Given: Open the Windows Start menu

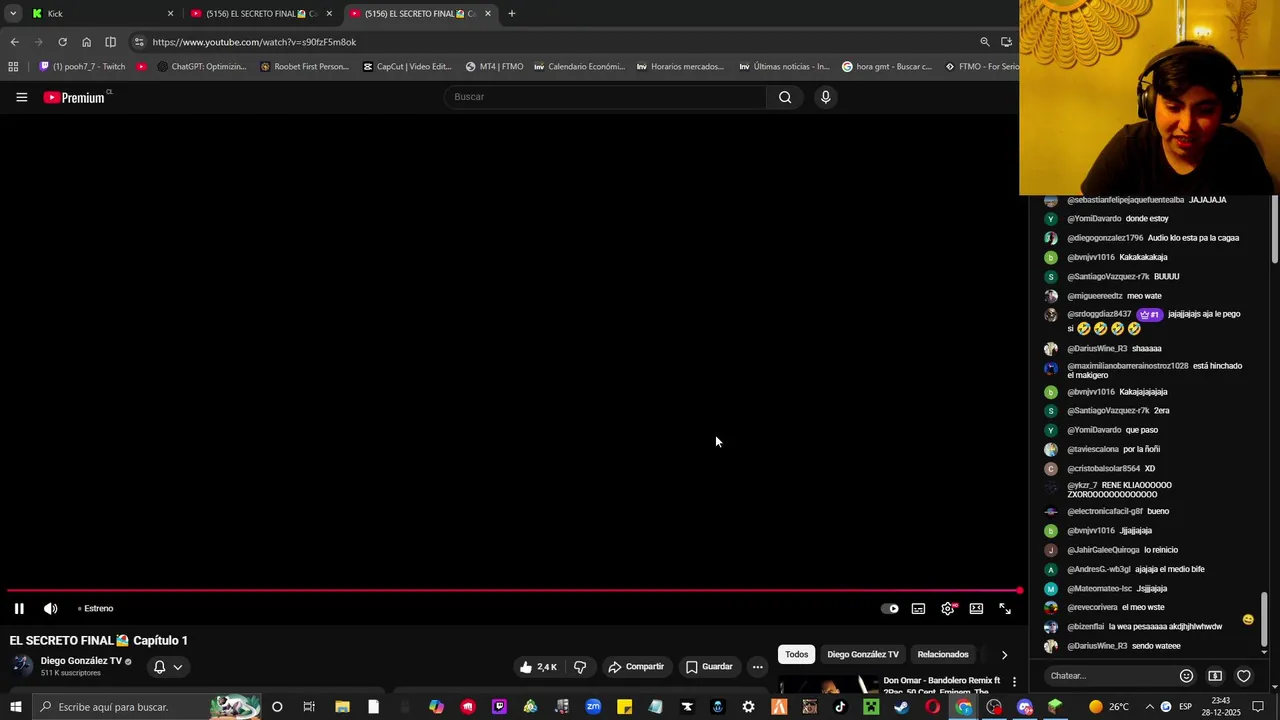Looking at the screenshot, I should pyautogui.click(x=15, y=707).
